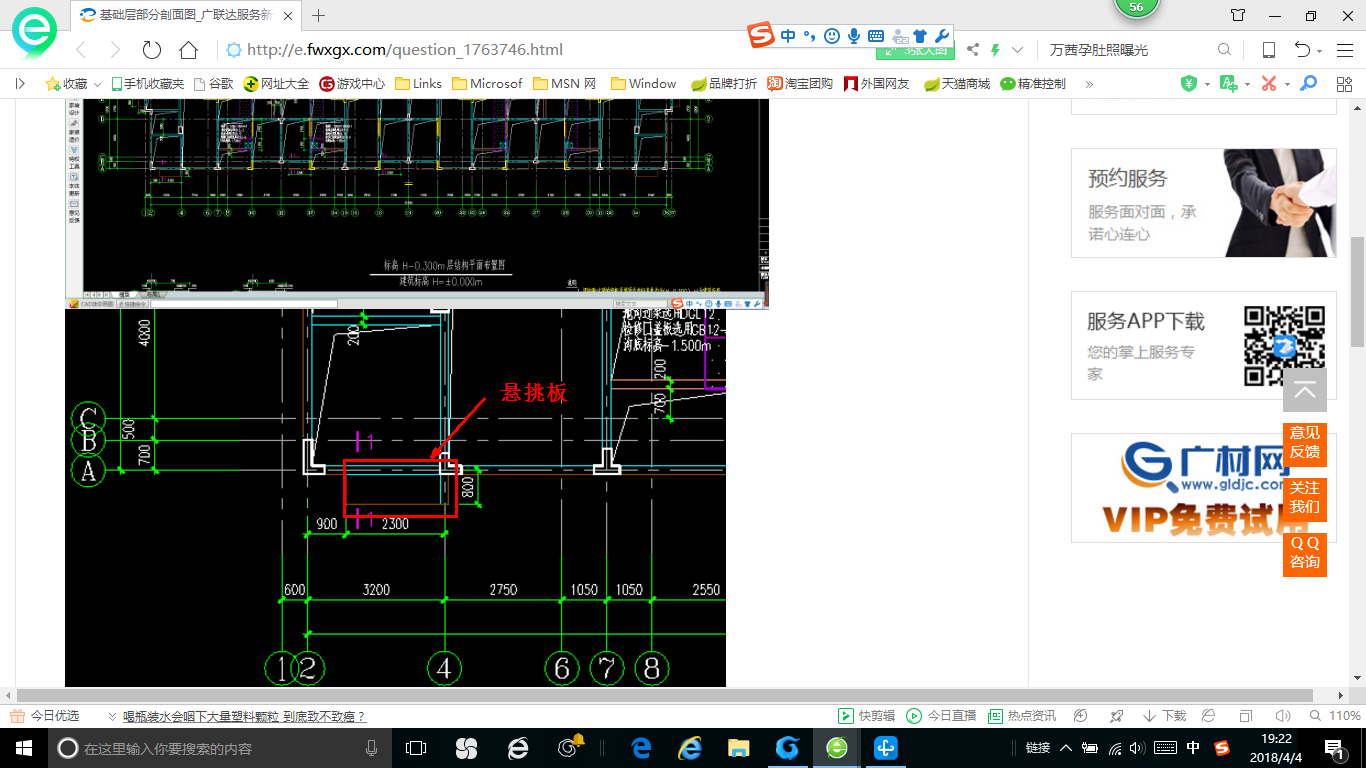Click the blue magnifier find icon
Viewport: 1366px width, 768px height.
pos(1308,84)
